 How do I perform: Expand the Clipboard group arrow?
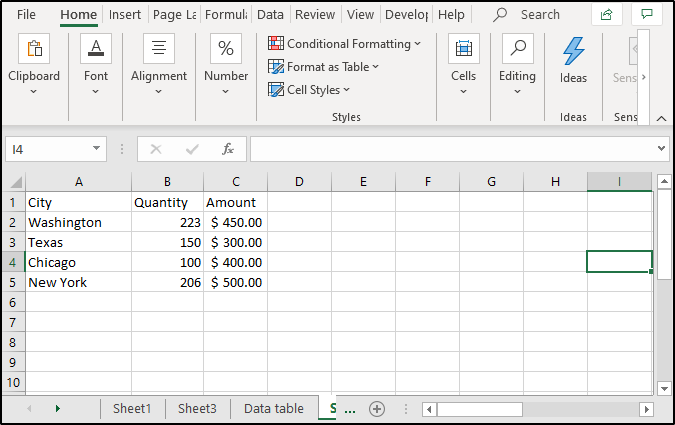coord(34,91)
